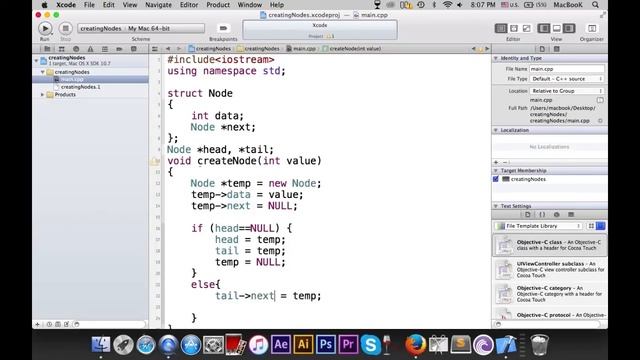The width and height of the screenshot is (640, 360).
Task: Toggle the Utilities pane view button
Action: 569,28
